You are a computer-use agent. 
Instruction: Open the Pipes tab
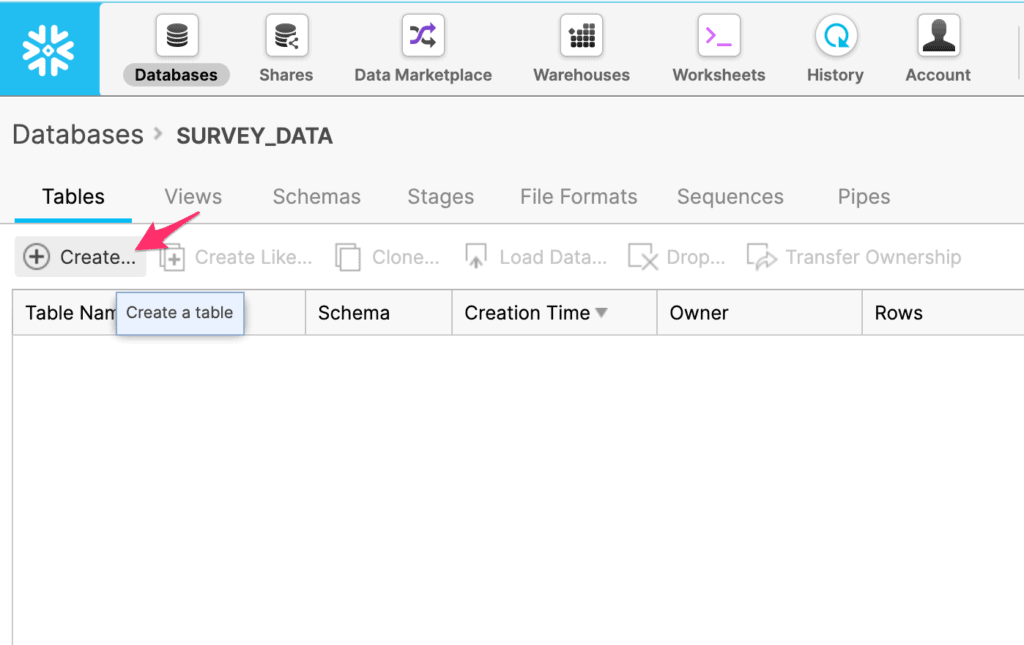point(863,197)
